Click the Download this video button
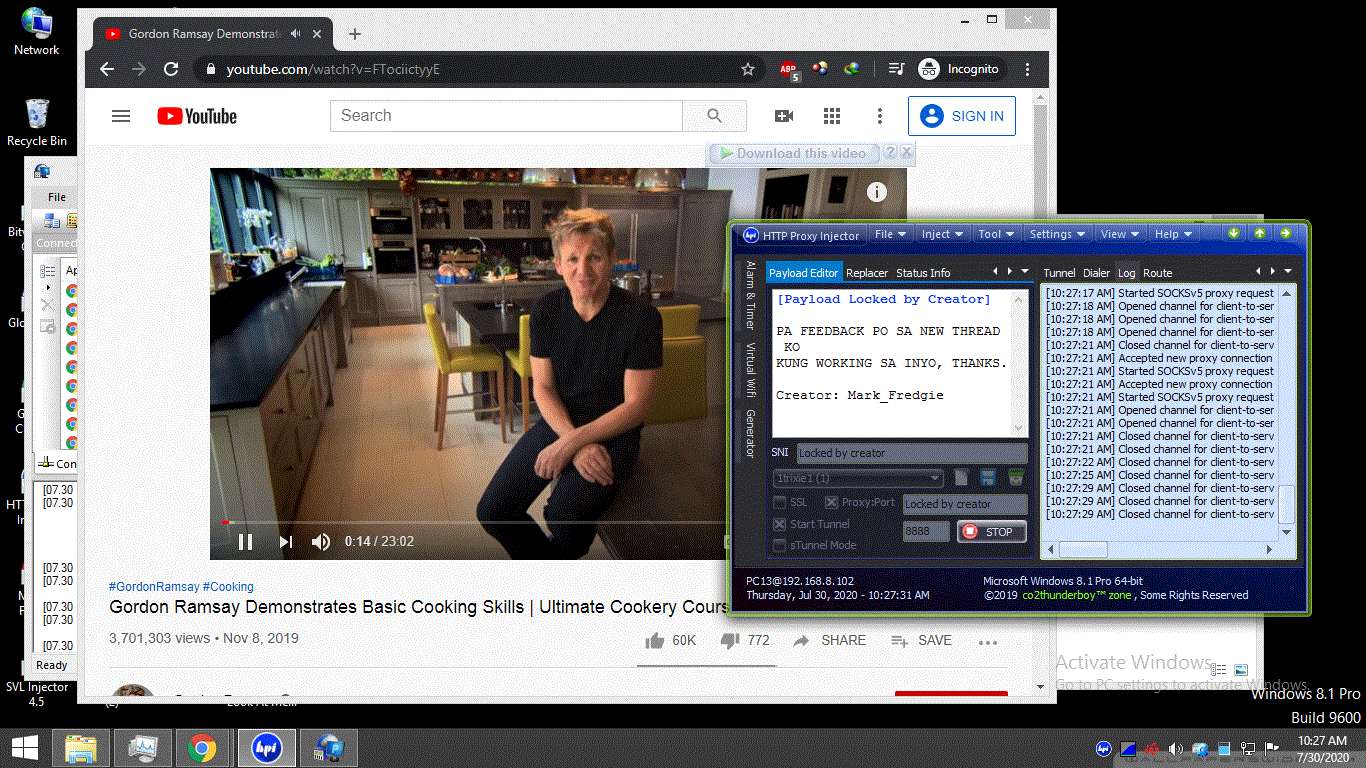Viewport: 1366px width, 768px height. coord(794,153)
